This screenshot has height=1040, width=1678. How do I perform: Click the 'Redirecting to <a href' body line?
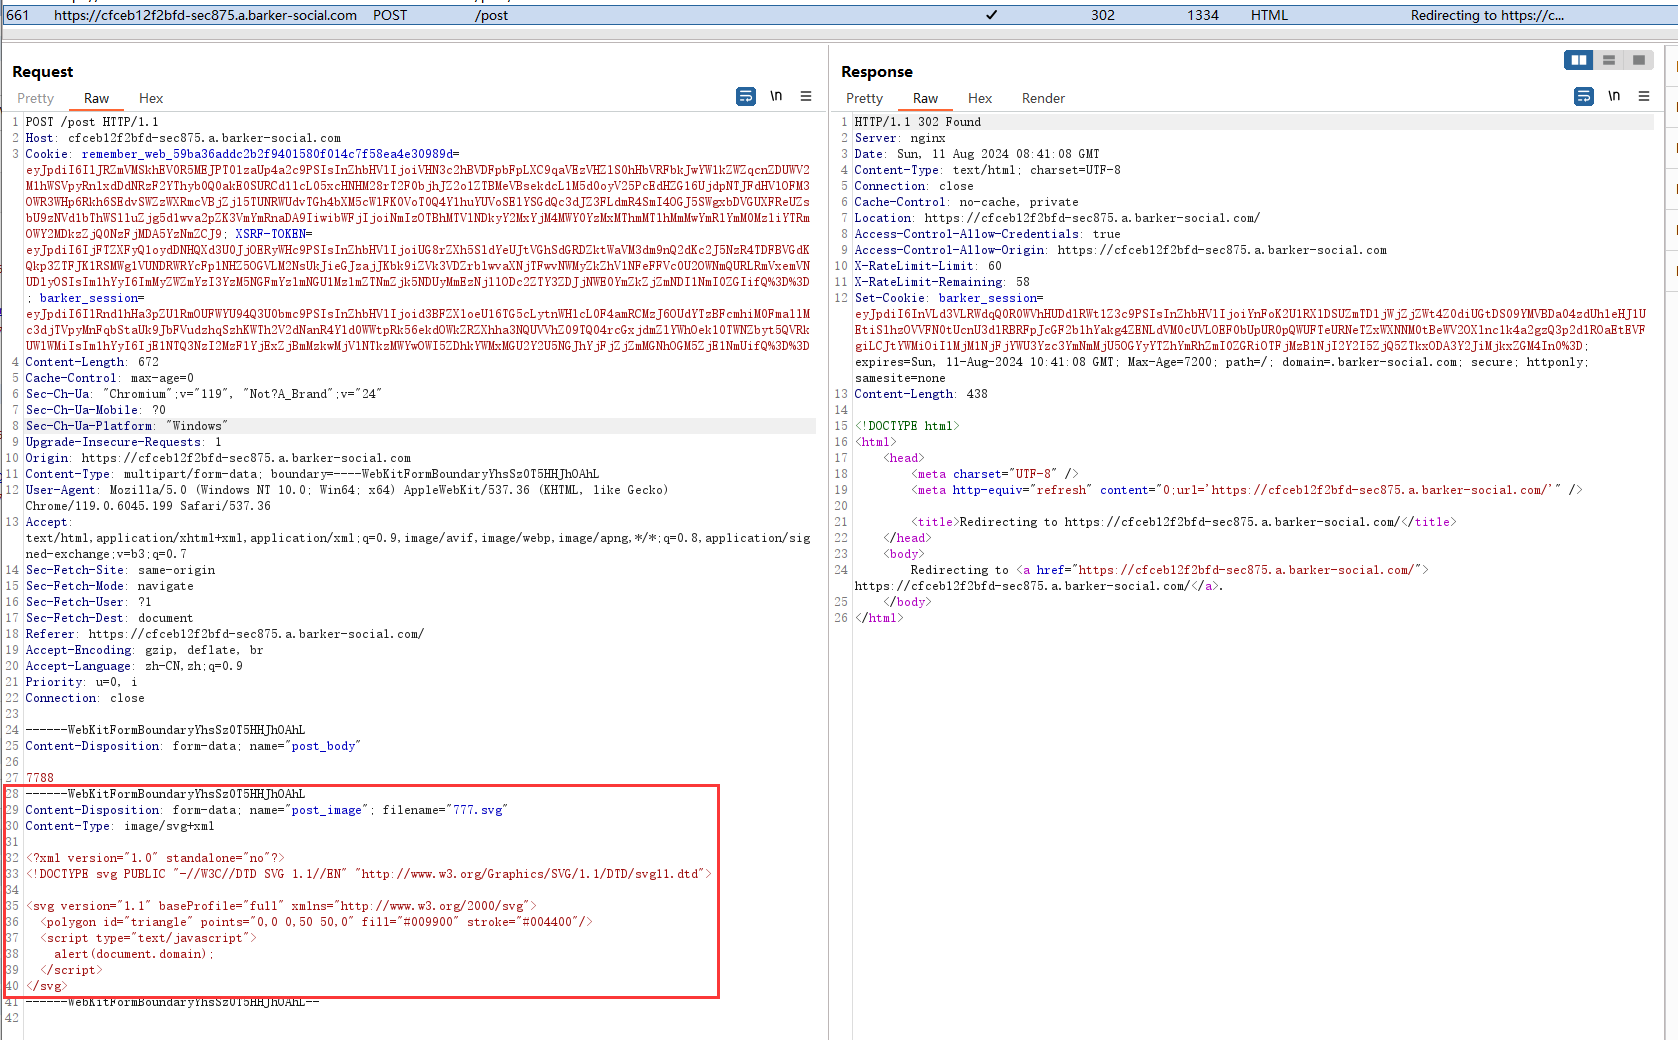[x=1170, y=570]
